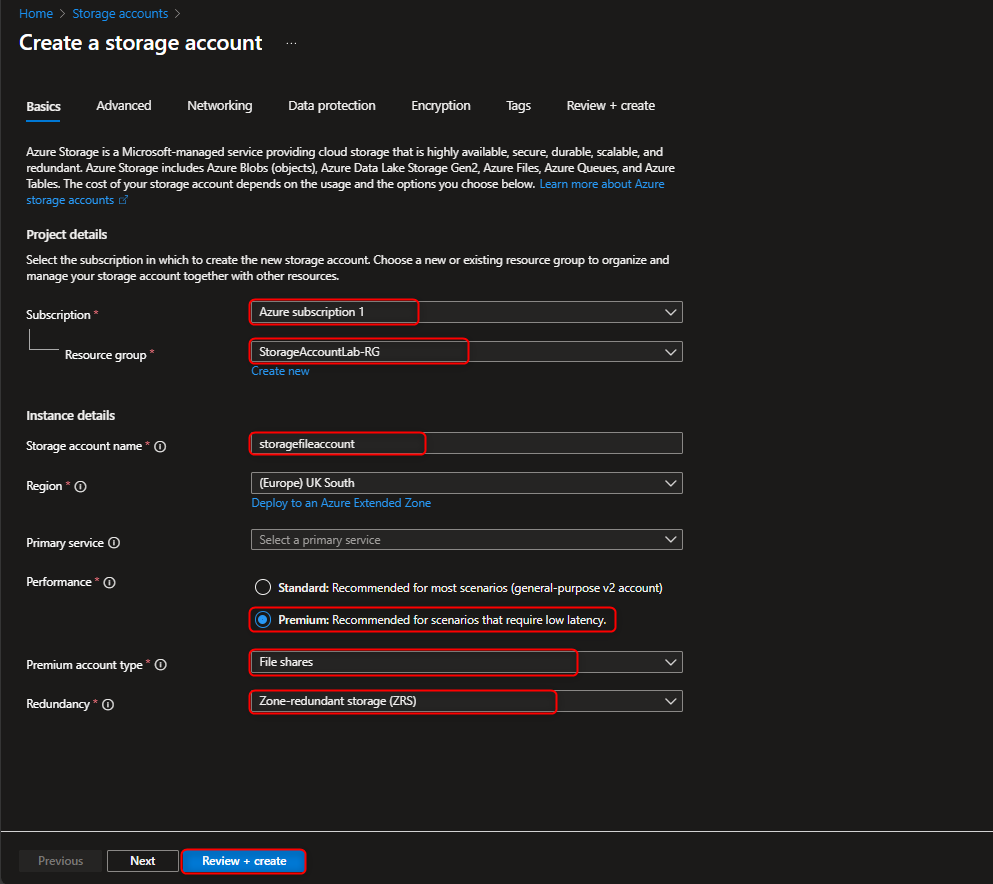Click the Review + create button

coord(243,860)
